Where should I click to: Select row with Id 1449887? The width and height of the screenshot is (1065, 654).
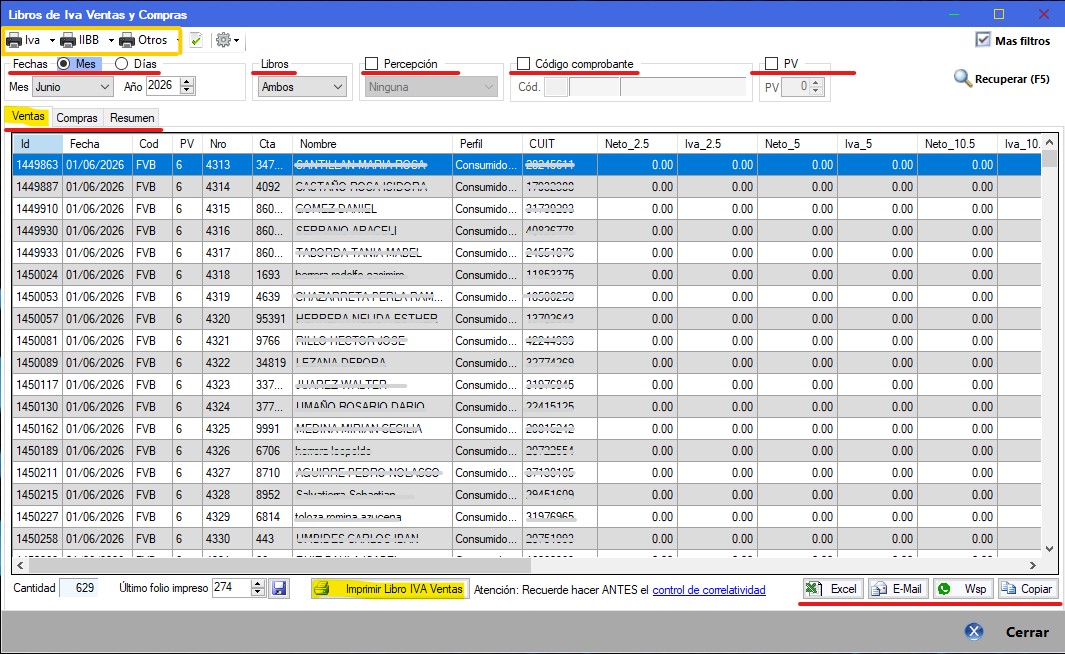[x=526, y=187]
